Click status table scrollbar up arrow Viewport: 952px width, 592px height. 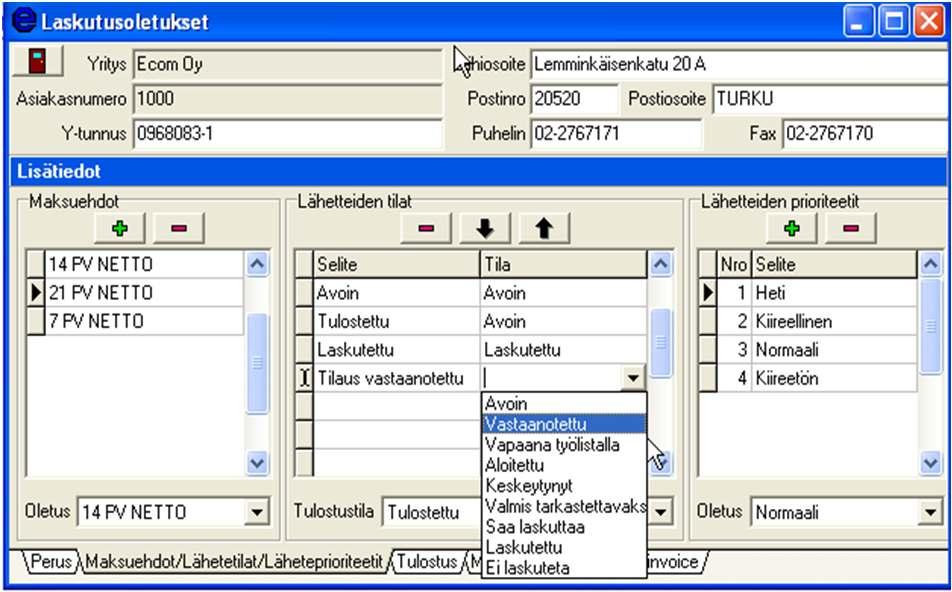pos(661,264)
